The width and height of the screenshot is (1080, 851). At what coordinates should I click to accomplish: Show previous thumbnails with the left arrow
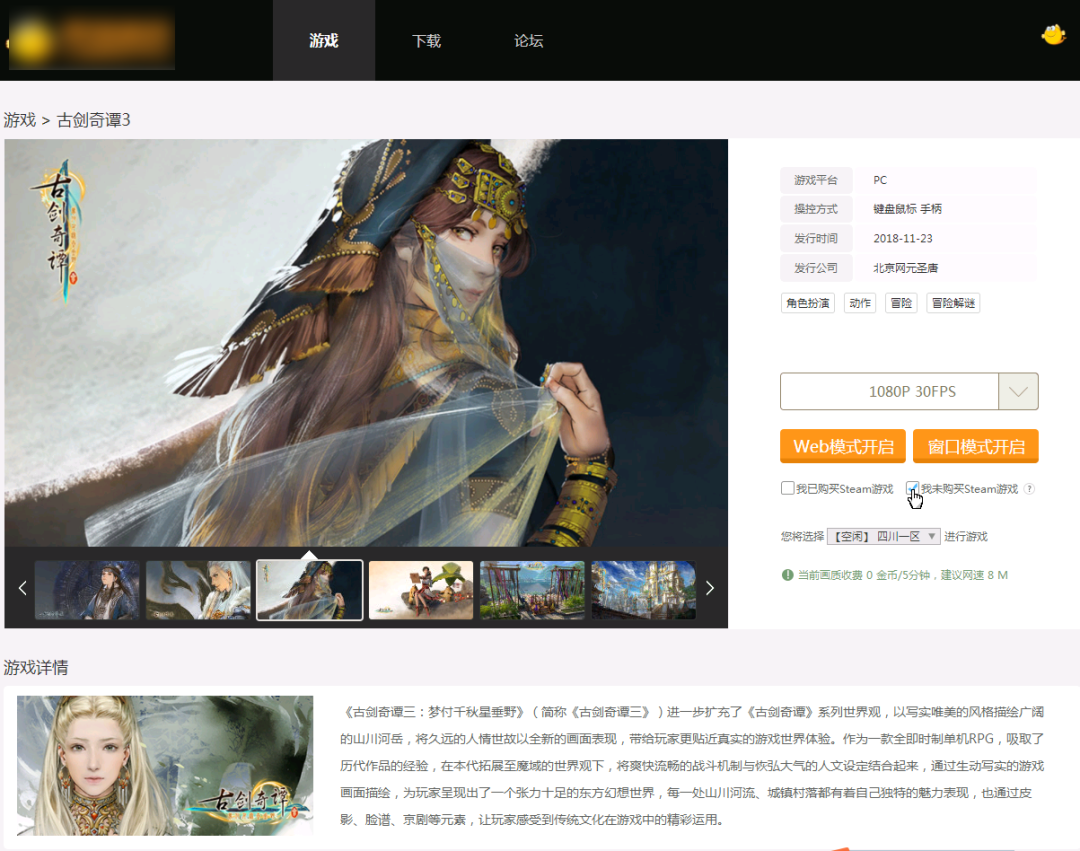[22, 588]
